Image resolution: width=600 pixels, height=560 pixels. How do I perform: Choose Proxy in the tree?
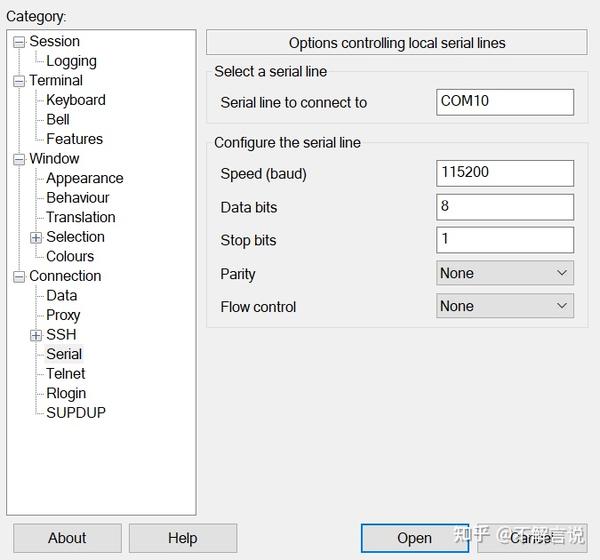coord(63,315)
